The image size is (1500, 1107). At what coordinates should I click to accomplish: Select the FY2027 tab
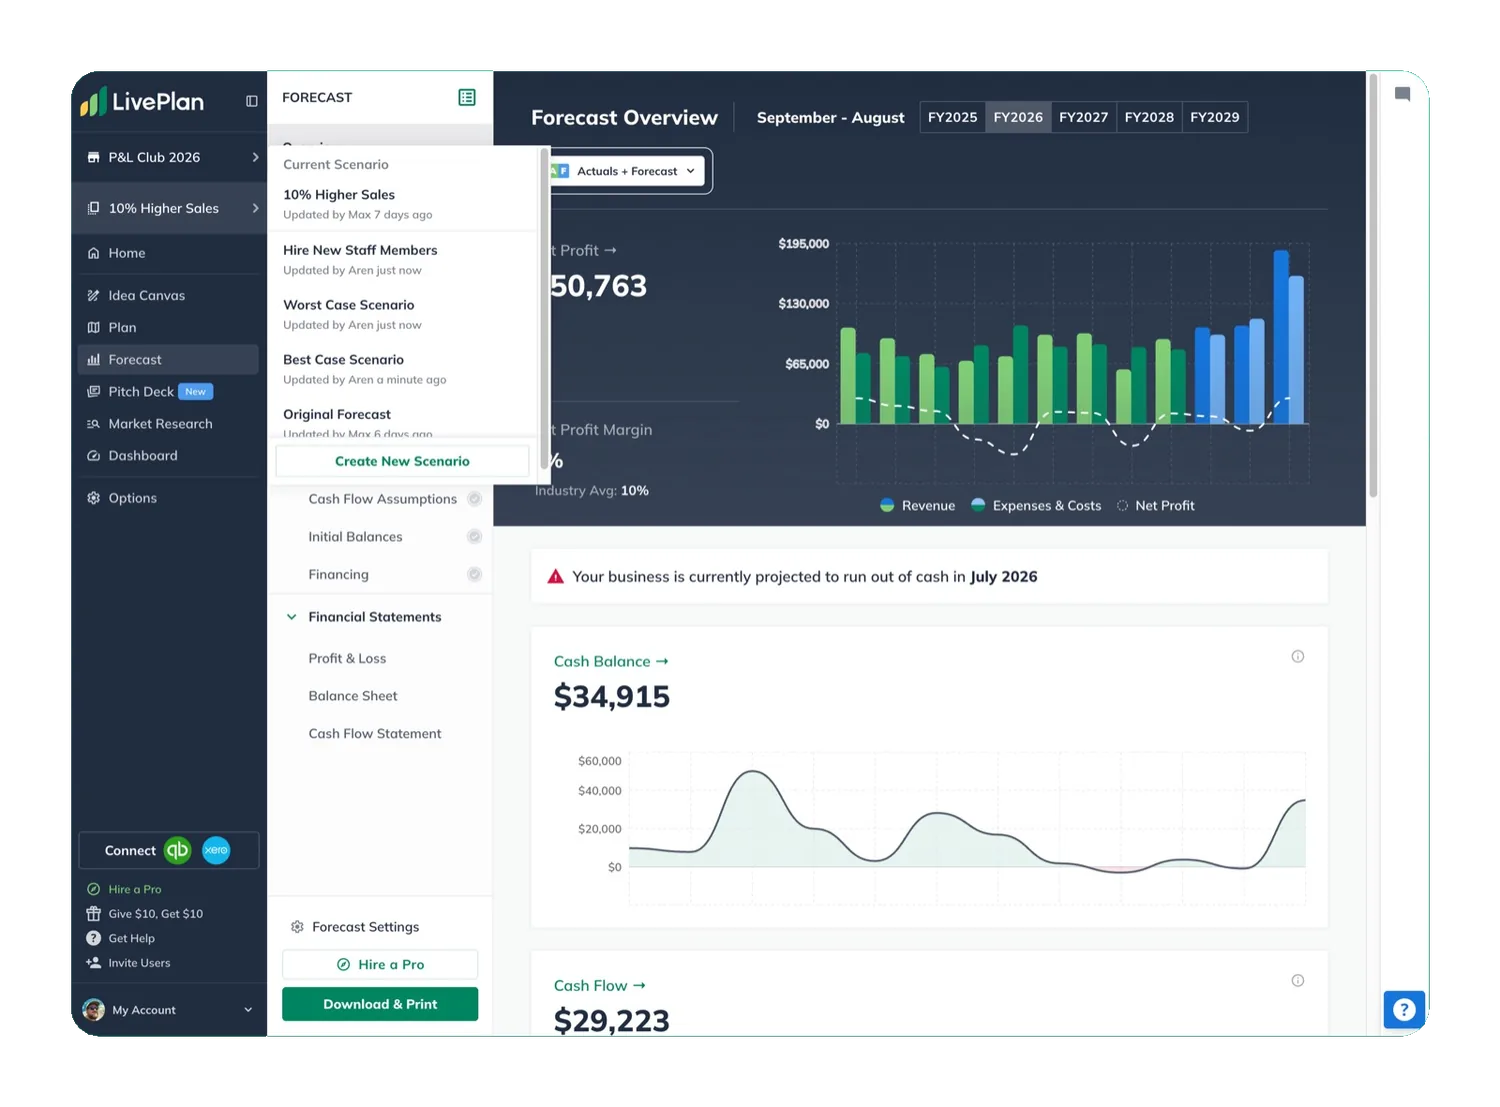point(1084,117)
